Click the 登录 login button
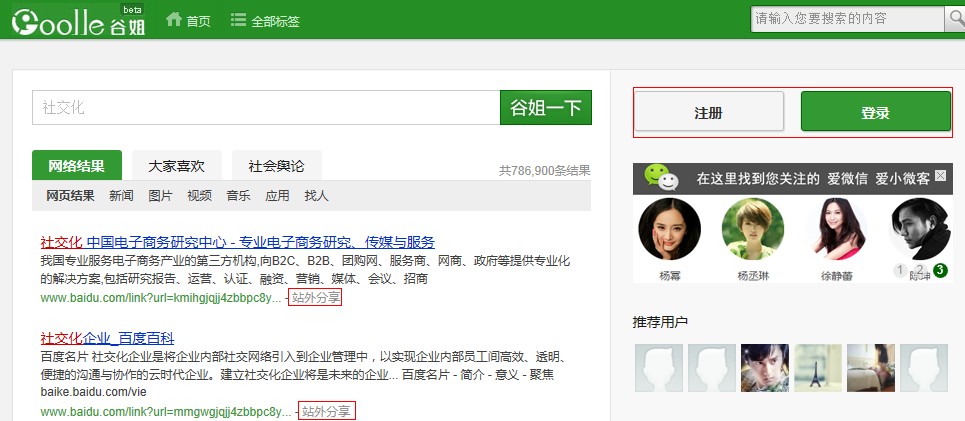Screen dimensions: 965x421 pyautogui.click(x=875, y=112)
